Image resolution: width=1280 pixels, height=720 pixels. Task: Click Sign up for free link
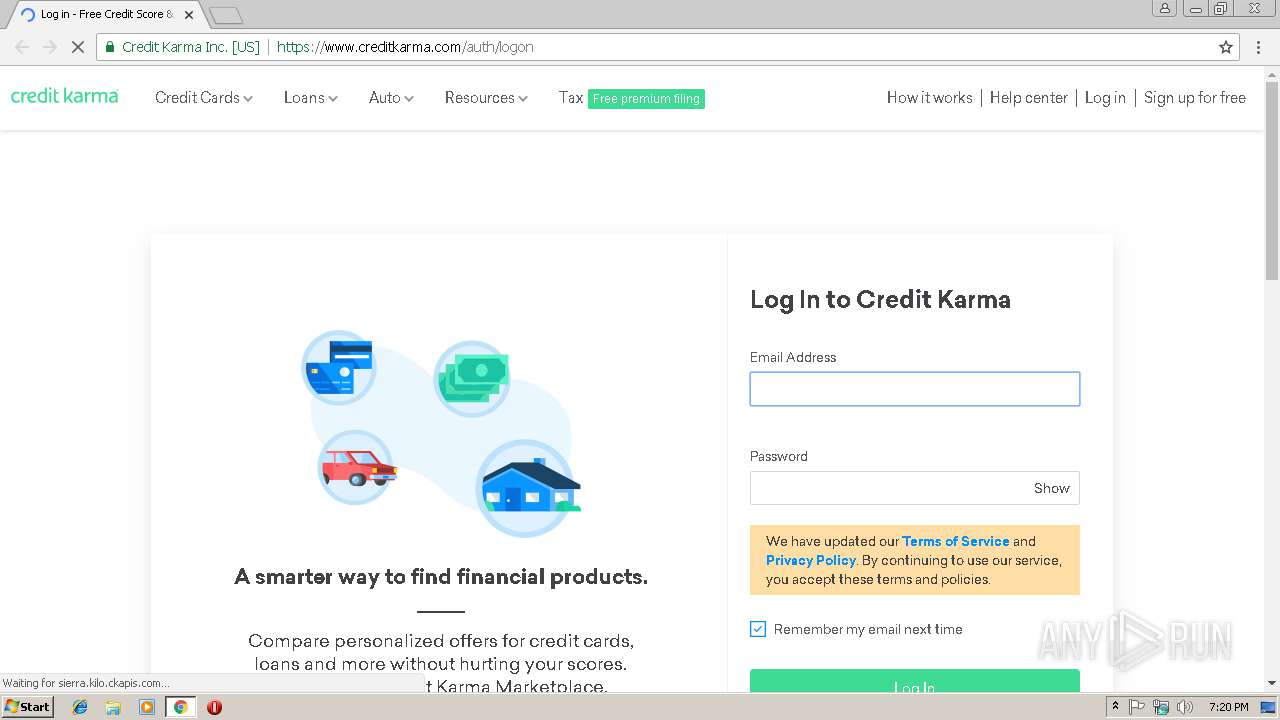(1194, 98)
